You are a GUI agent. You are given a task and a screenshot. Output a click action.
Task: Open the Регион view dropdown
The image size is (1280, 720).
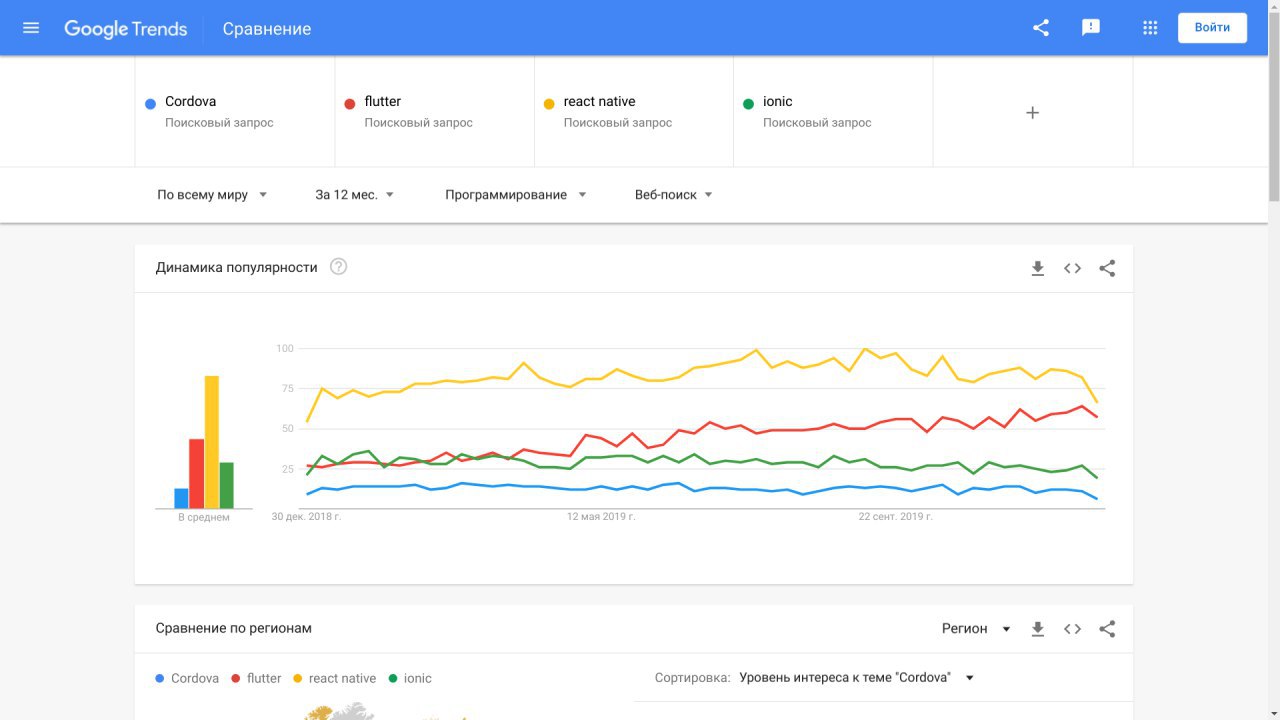click(x=976, y=629)
